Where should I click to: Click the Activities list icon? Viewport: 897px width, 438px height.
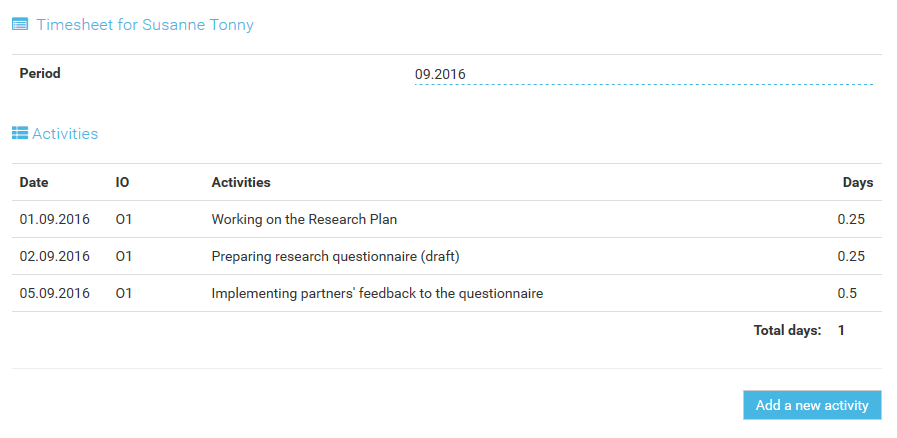pyautogui.click(x=20, y=133)
